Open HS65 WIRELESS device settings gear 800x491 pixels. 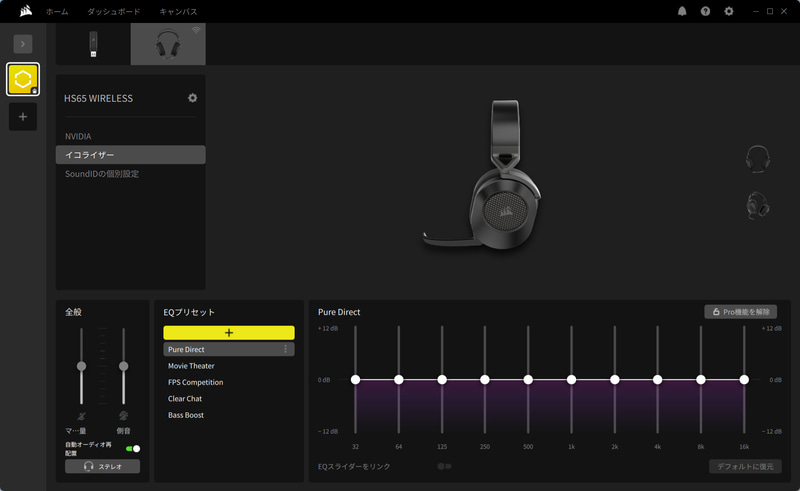[x=192, y=97]
